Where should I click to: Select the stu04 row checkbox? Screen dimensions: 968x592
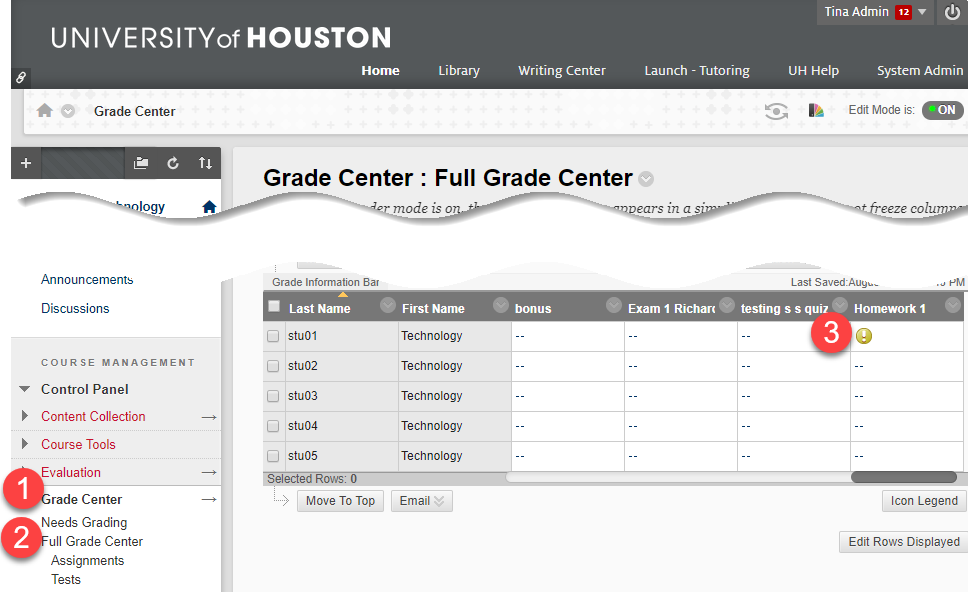click(x=273, y=426)
